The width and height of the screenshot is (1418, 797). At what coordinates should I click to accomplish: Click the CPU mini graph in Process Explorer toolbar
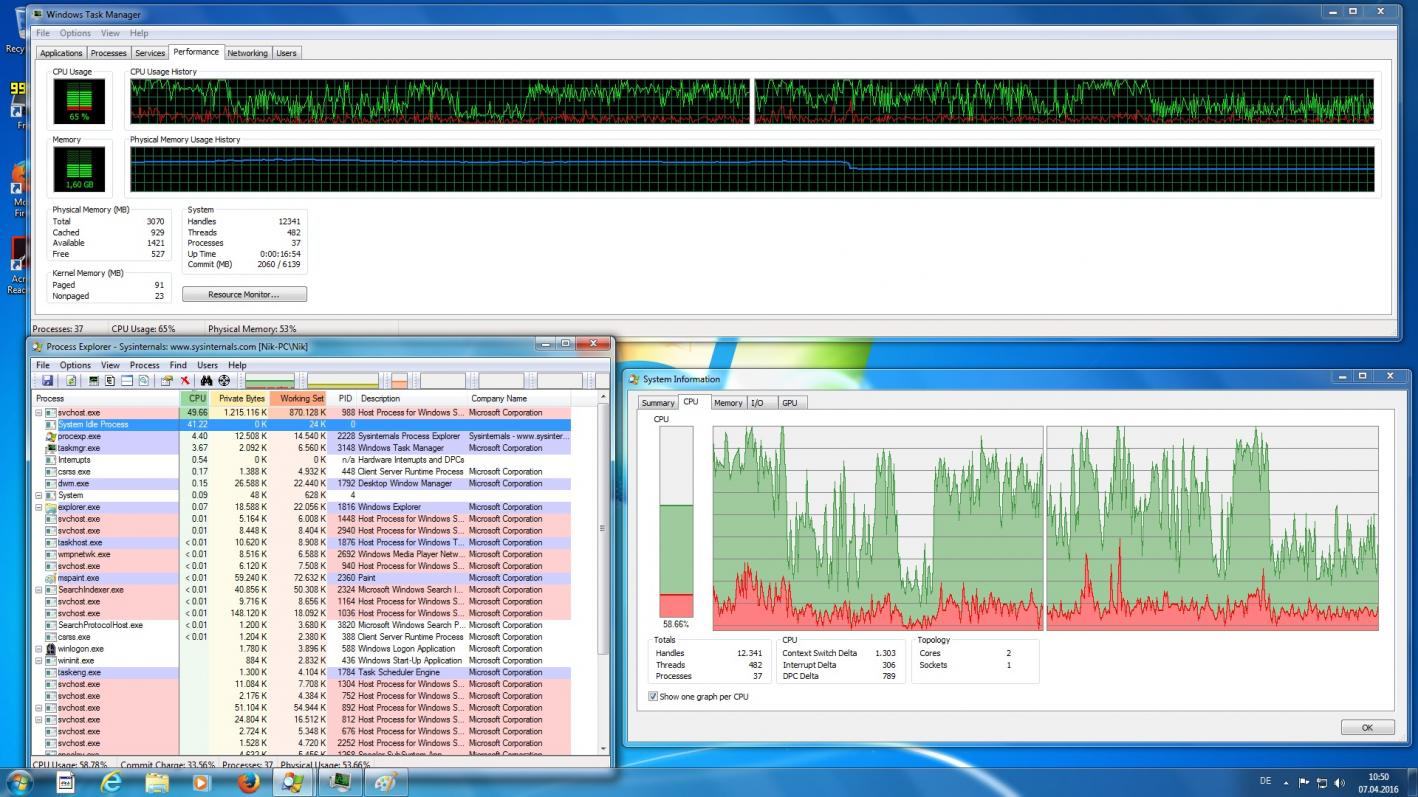coord(270,381)
